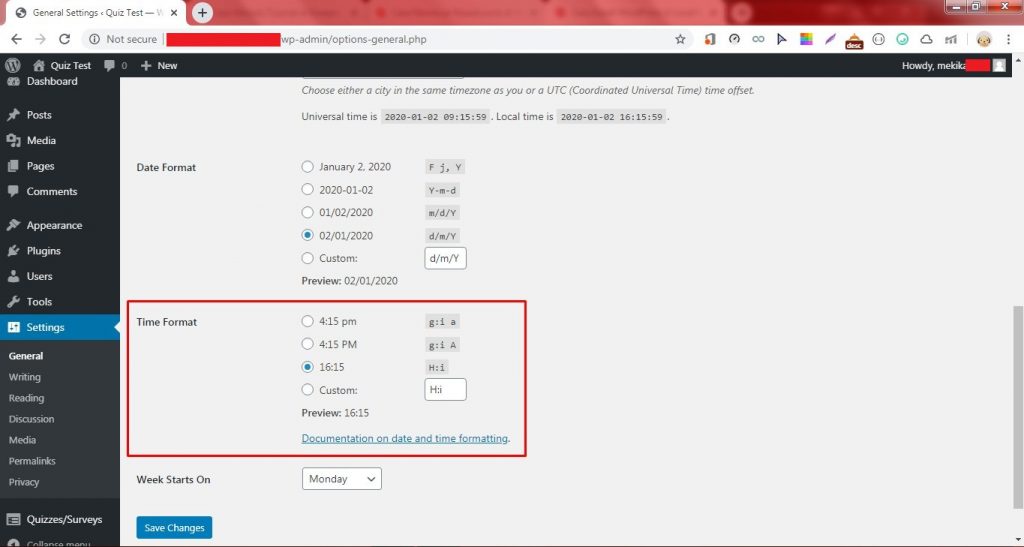Click the WordPress logo in admin bar
The width and height of the screenshot is (1024, 547).
click(x=12, y=65)
